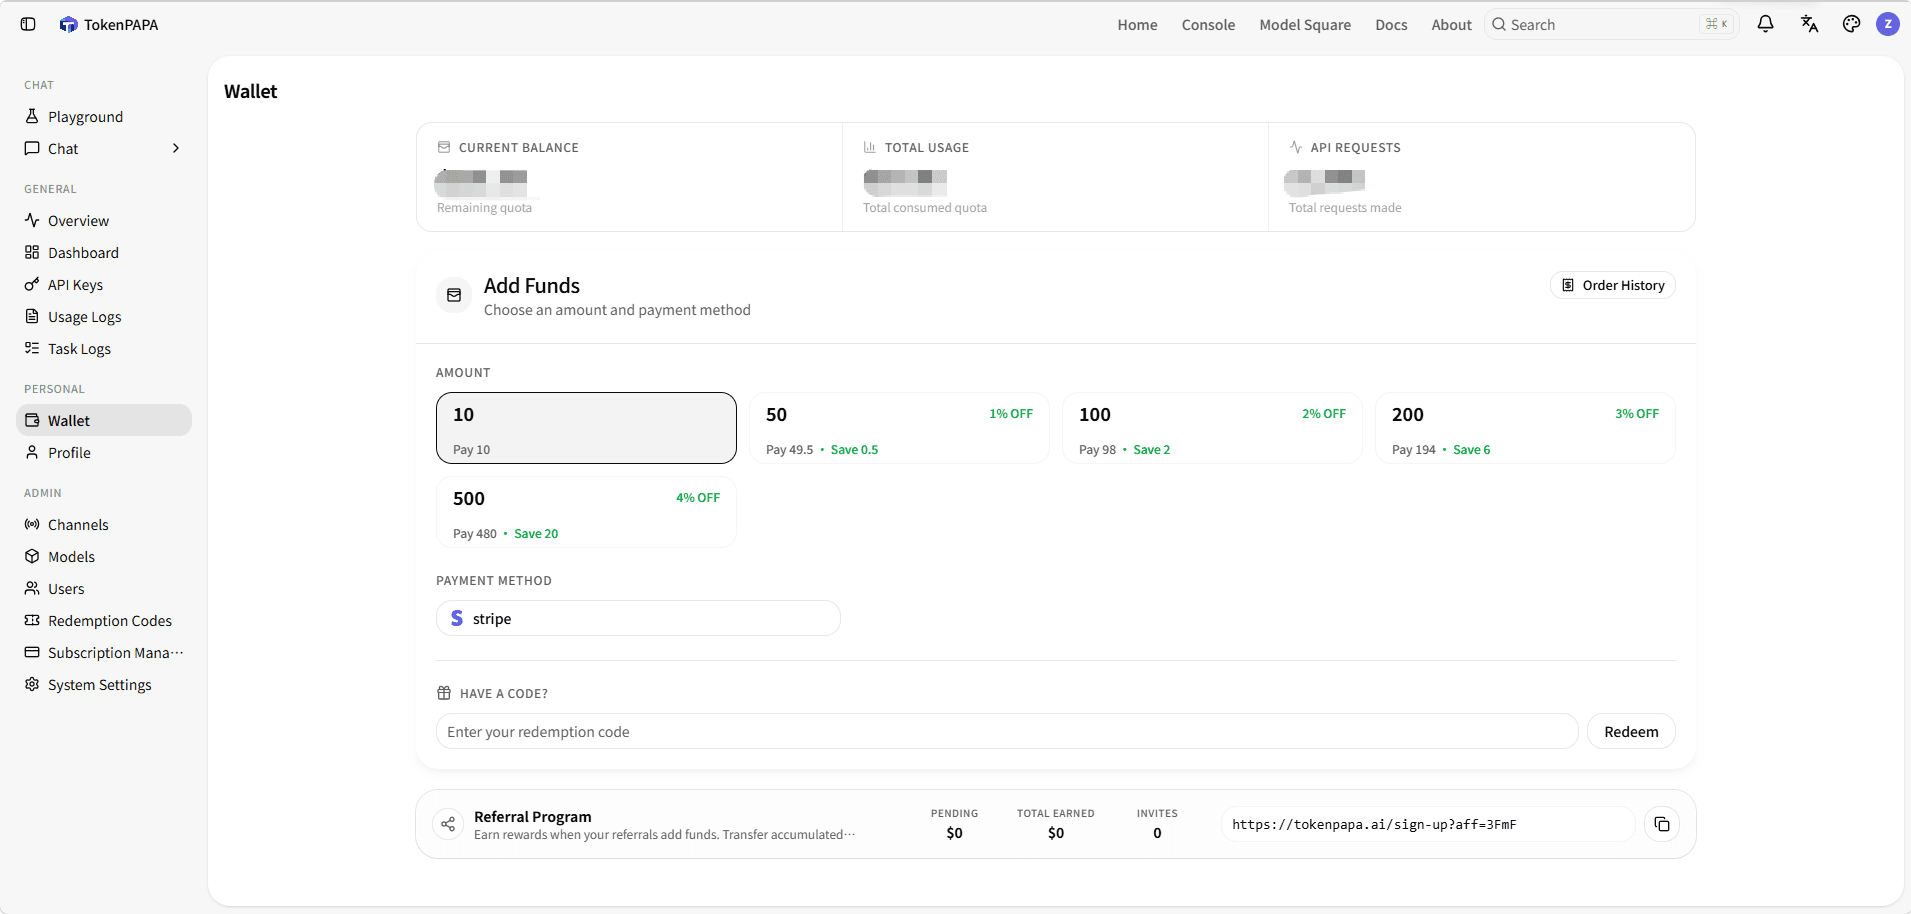Click the Playground flask icon
Image resolution: width=1911 pixels, height=914 pixels.
[x=32, y=116]
